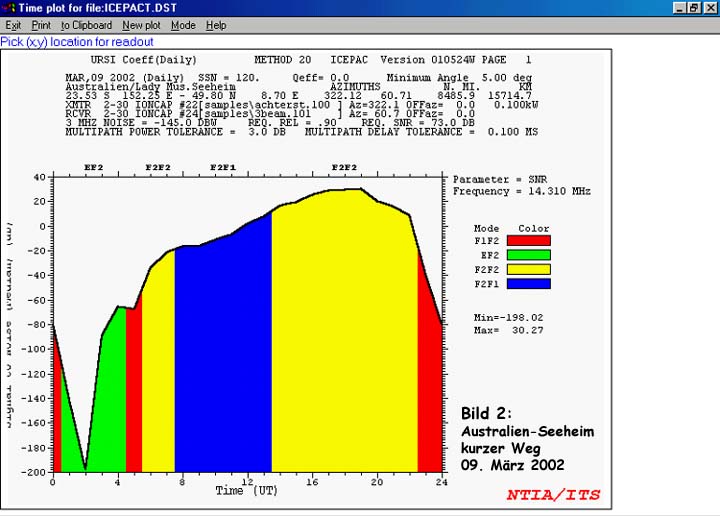Click the green EF2 legend swatch

pos(528,255)
